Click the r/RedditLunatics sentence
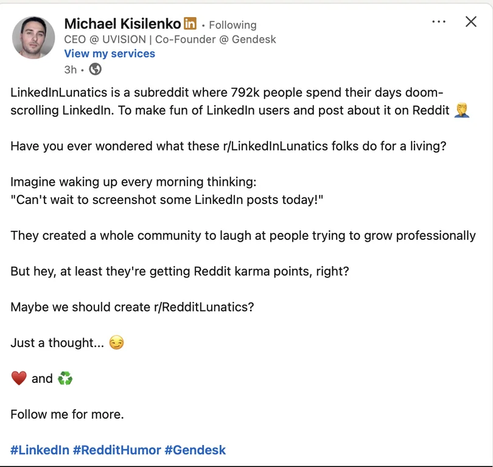This screenshot has height=467, width=493. coord(132,307)
